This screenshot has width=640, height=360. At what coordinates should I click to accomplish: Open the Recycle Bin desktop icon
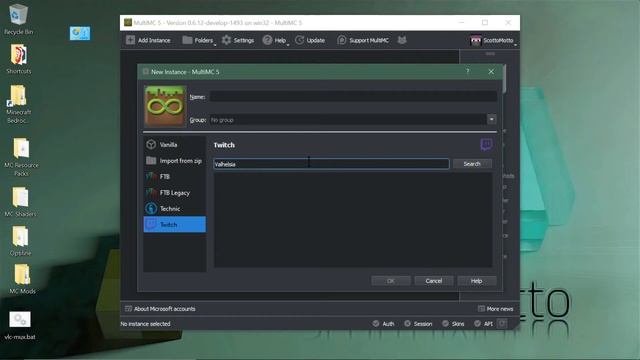[18, 19]
